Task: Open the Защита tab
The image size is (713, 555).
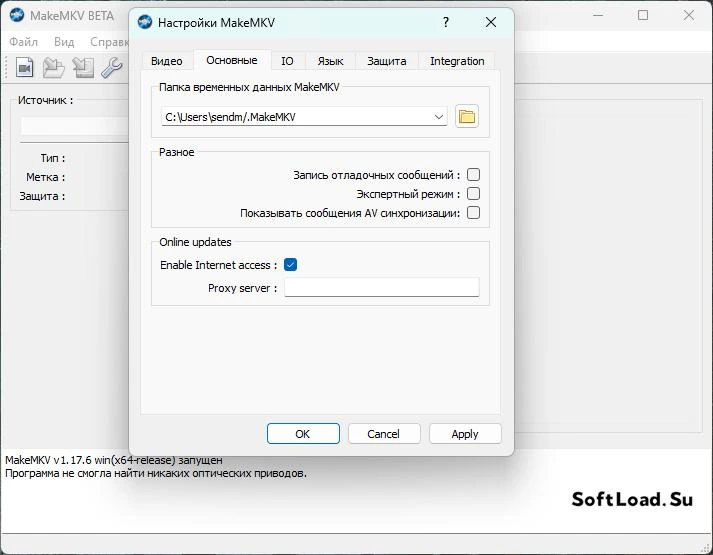Action: pos(387,61)
